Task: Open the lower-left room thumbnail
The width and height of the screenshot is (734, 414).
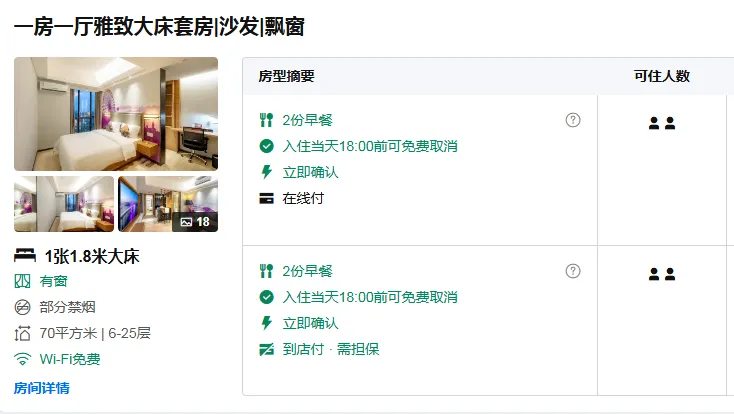Action: (64, 204)
